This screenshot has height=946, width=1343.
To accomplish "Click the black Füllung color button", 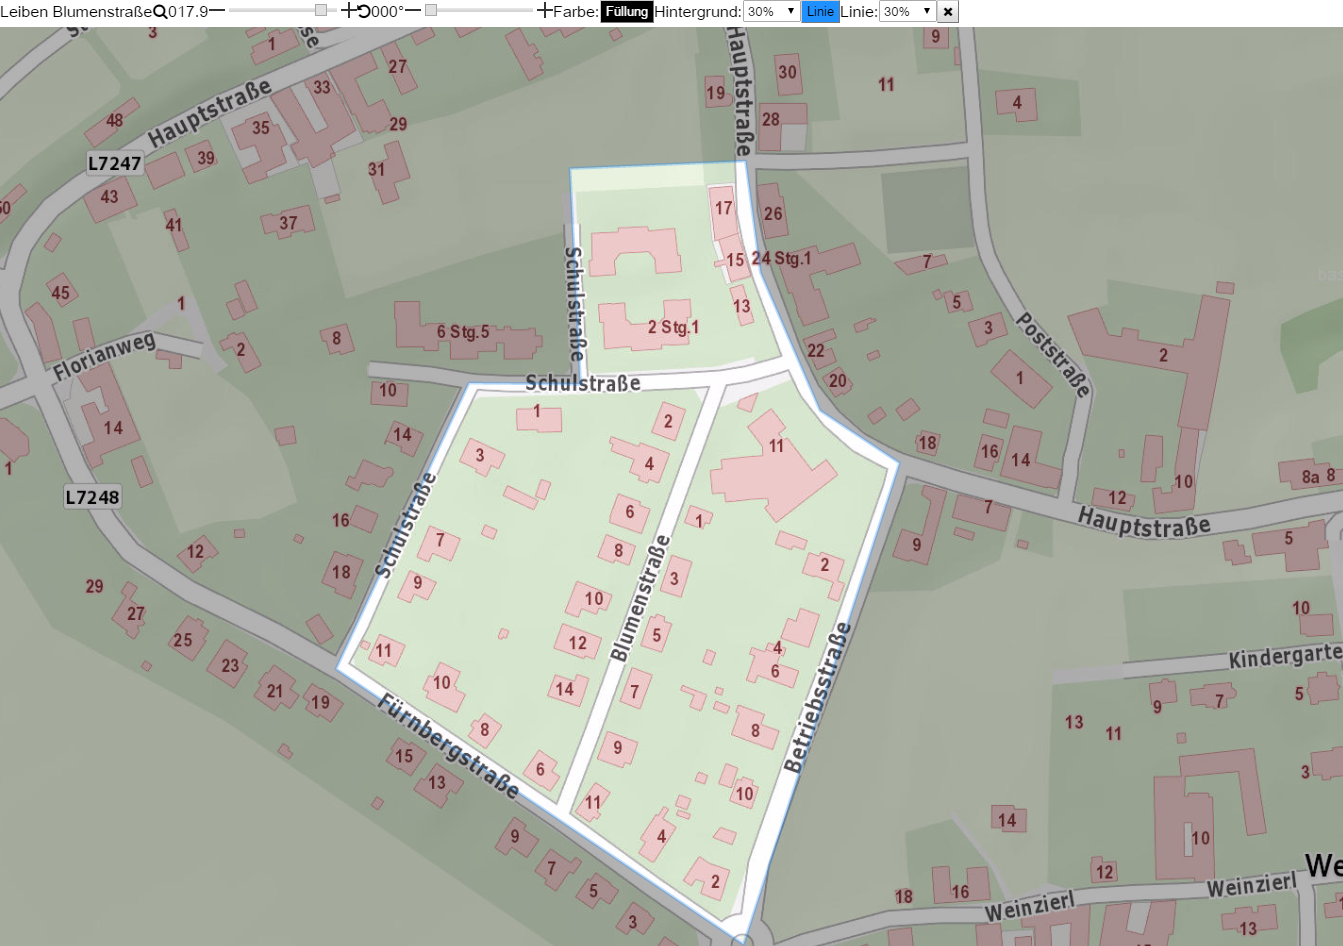I will point(627,12).
